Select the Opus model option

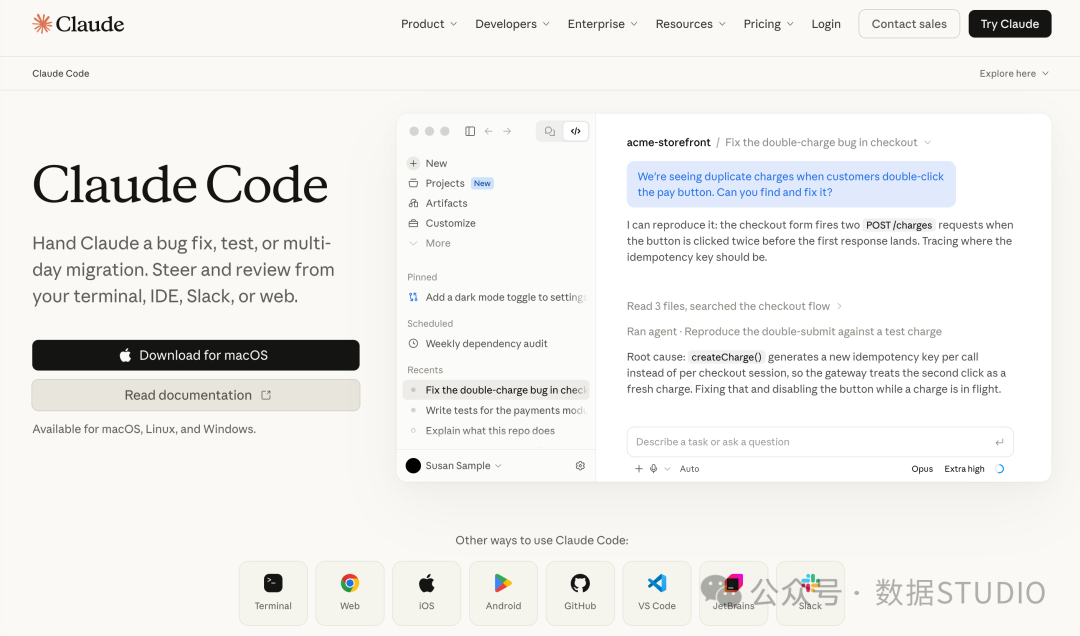click(x=922, y=469)
